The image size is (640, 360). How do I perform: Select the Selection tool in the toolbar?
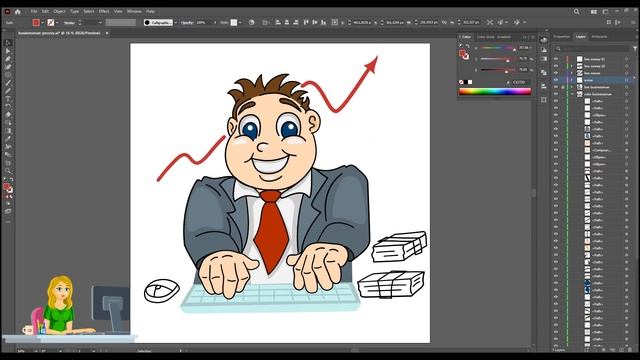coord(8,43)
